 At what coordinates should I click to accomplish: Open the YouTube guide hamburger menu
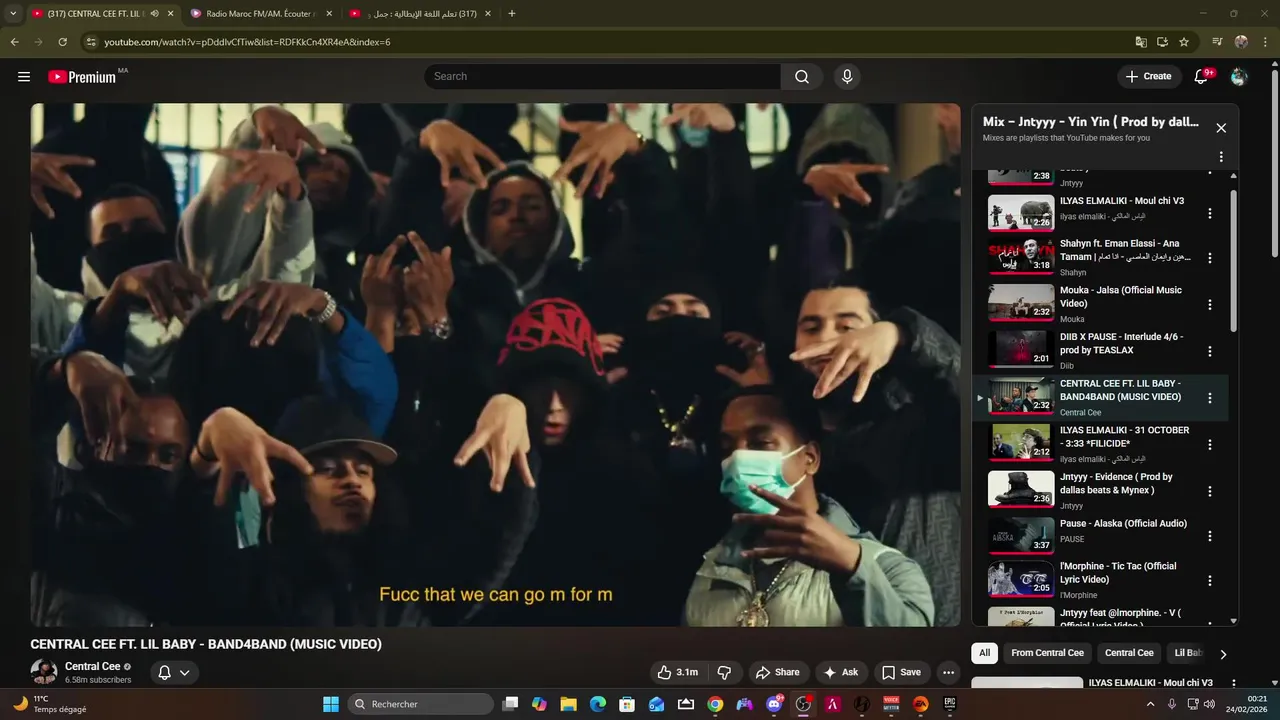[x=24, y=77]
